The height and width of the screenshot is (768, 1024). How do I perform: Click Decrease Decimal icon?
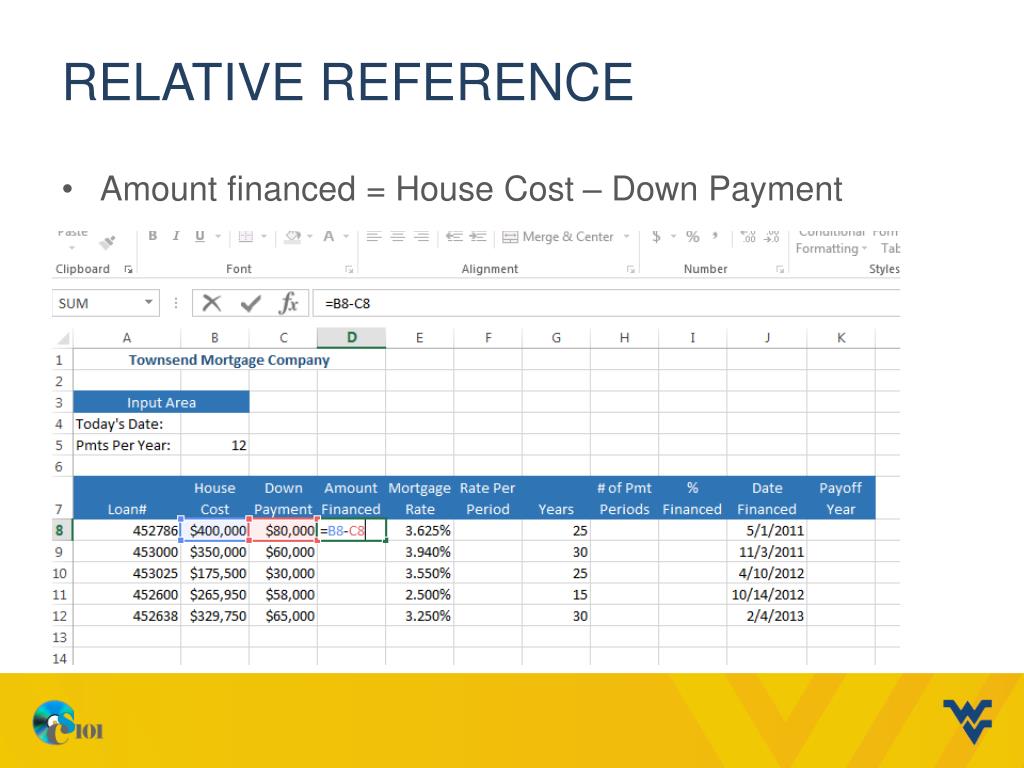[x=772, y=236]
